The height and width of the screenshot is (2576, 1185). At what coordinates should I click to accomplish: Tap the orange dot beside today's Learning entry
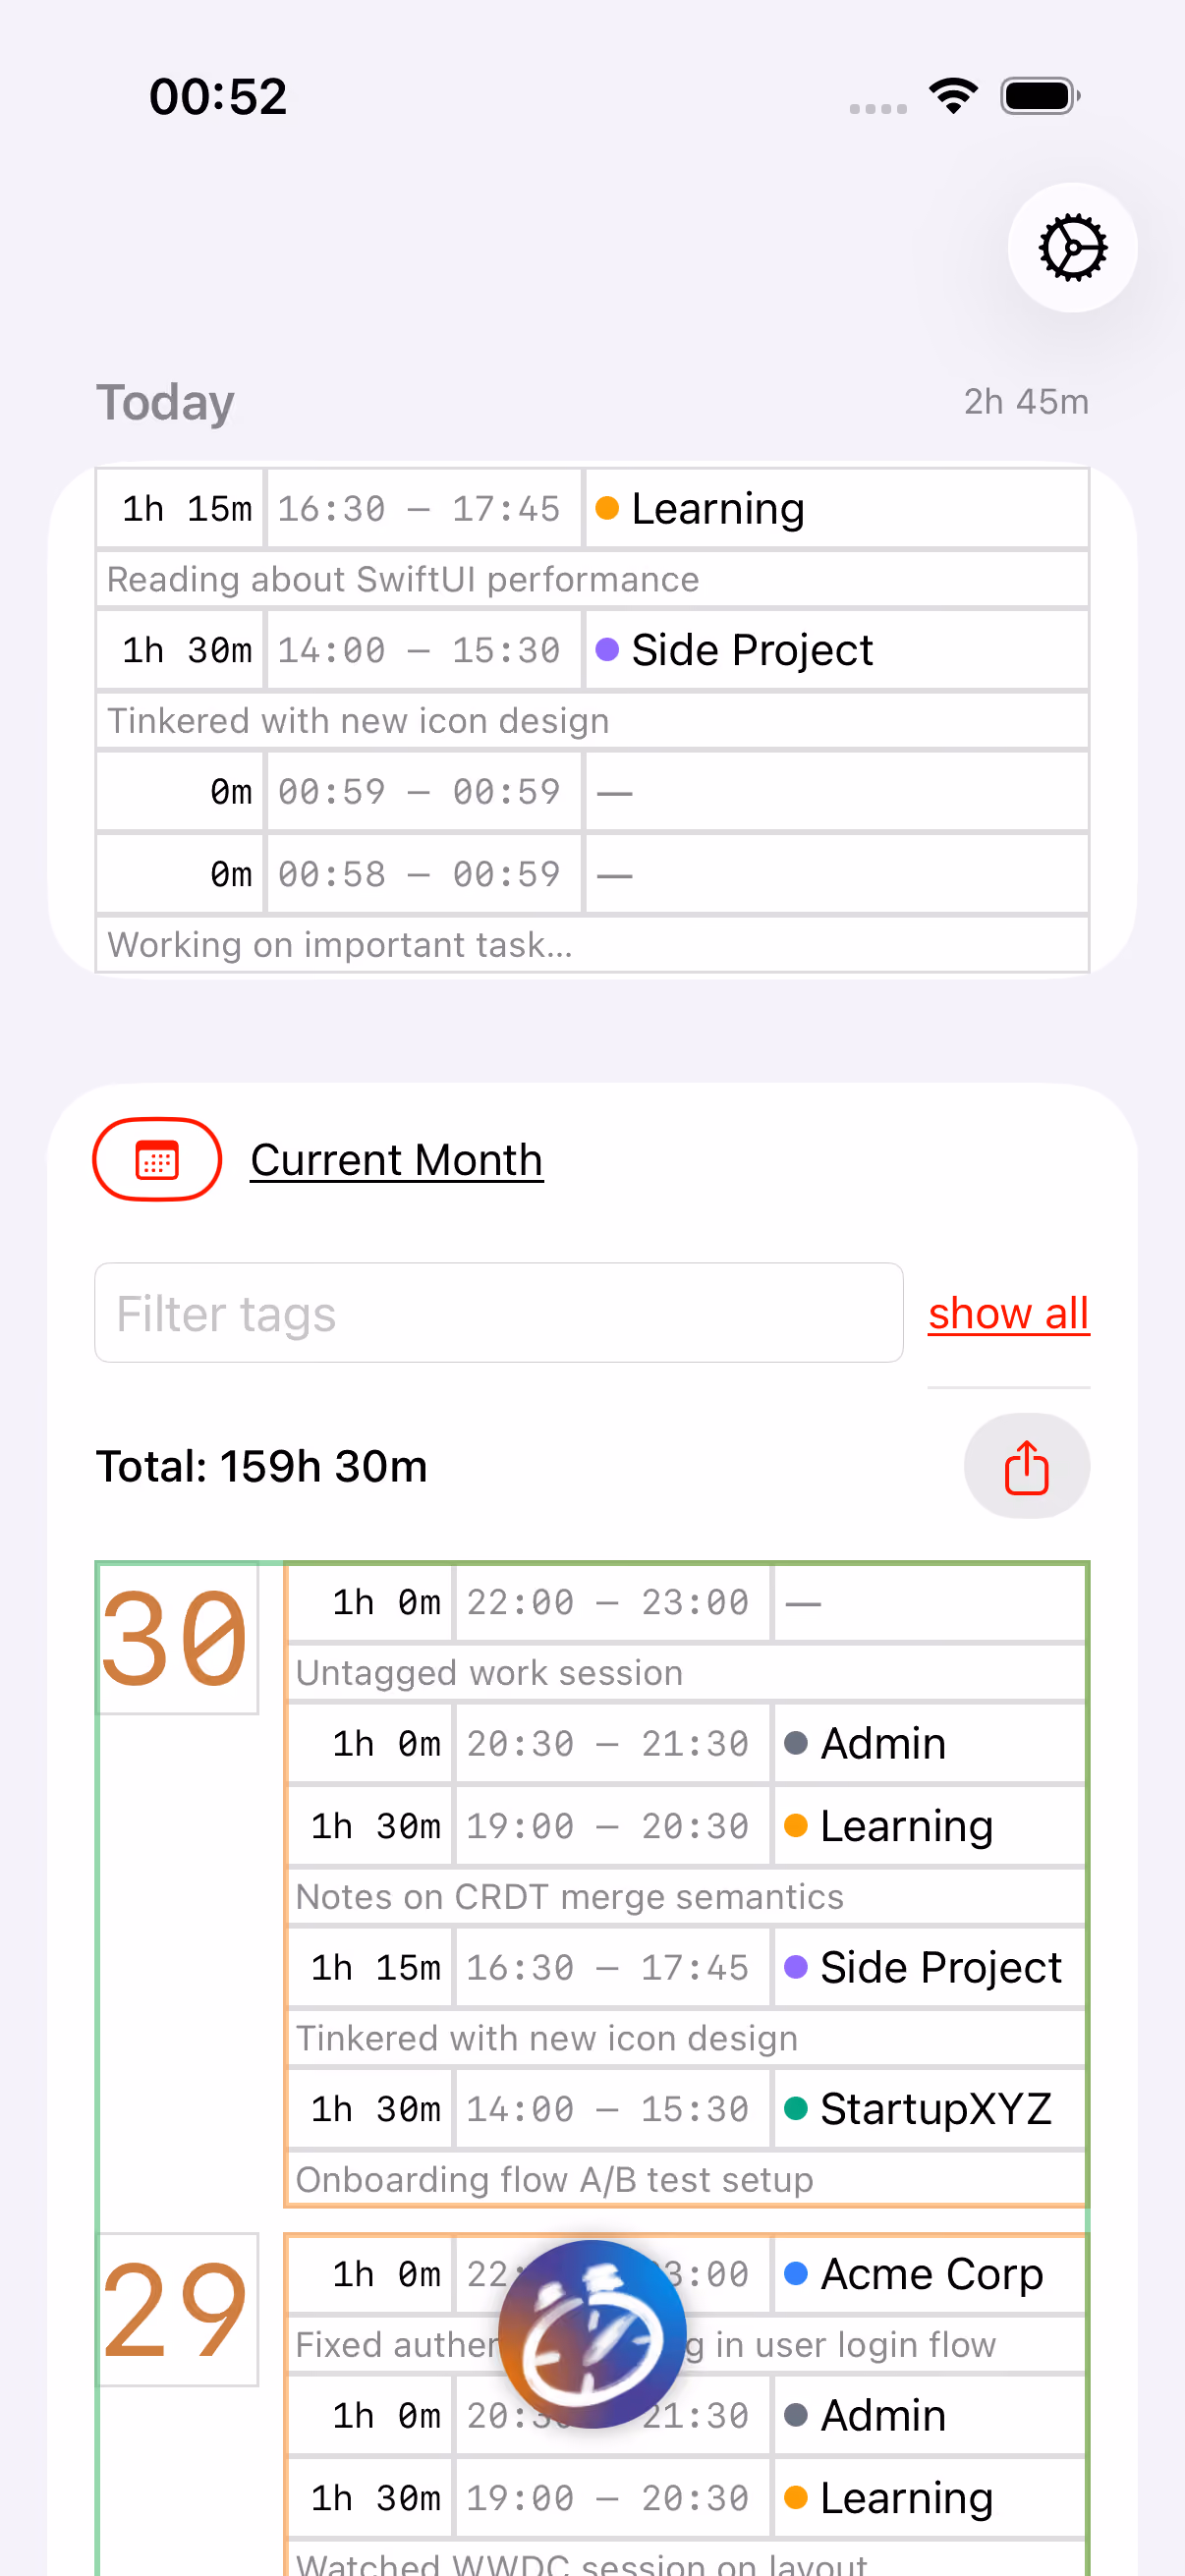click(x=607, y=508)
